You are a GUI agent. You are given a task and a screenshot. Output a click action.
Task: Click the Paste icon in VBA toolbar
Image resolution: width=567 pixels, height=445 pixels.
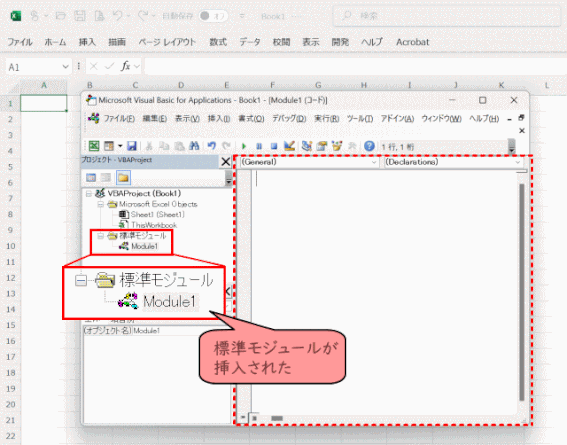pos(179,146)
